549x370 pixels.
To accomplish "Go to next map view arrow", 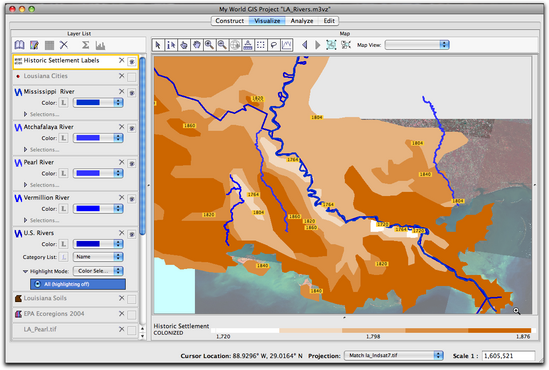I will (318, 45).
